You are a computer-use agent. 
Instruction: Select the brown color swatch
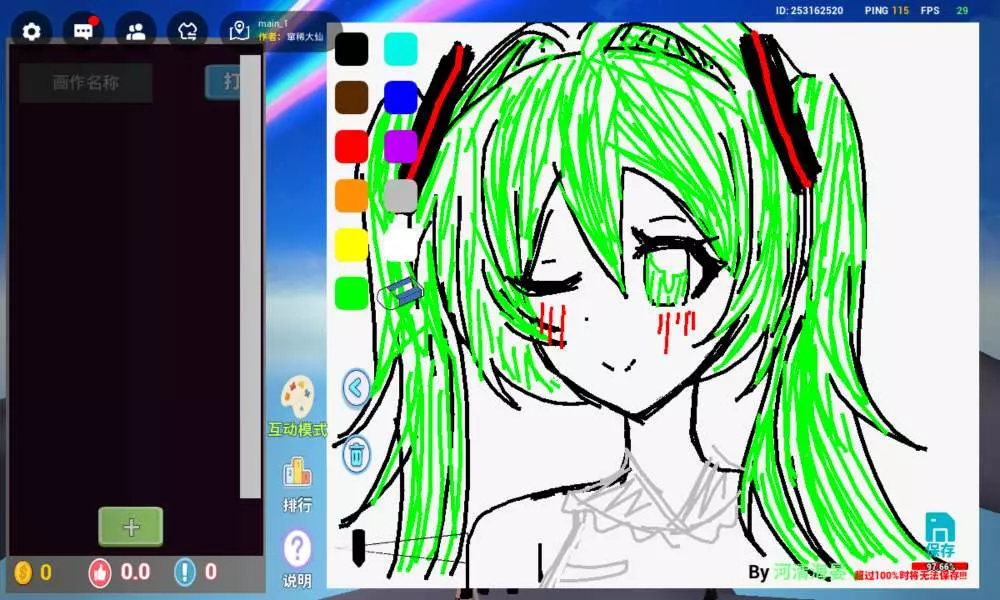[x=351, y=98]
